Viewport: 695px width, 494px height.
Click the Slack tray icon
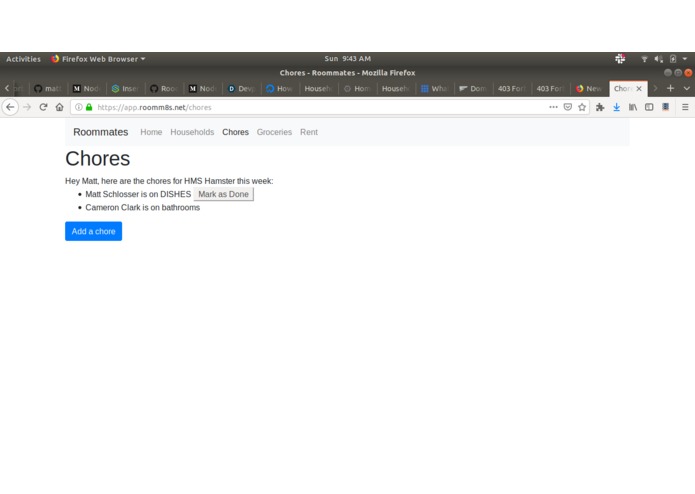(x=620, y=59)
